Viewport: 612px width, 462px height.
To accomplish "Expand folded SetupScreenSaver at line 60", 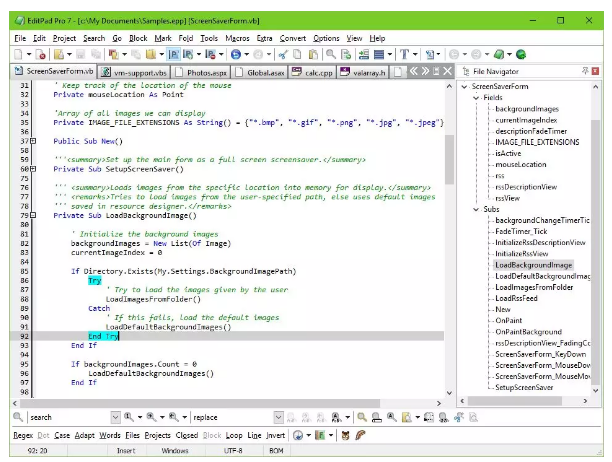I will [x=33, y=169].
